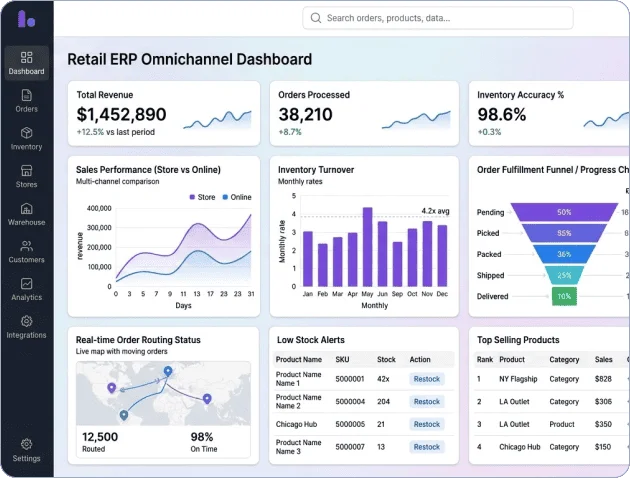The width and height of the screenshot is (630, 478).
Task: Click the Inventory Turnover title
Action: (x=316, y=170)
